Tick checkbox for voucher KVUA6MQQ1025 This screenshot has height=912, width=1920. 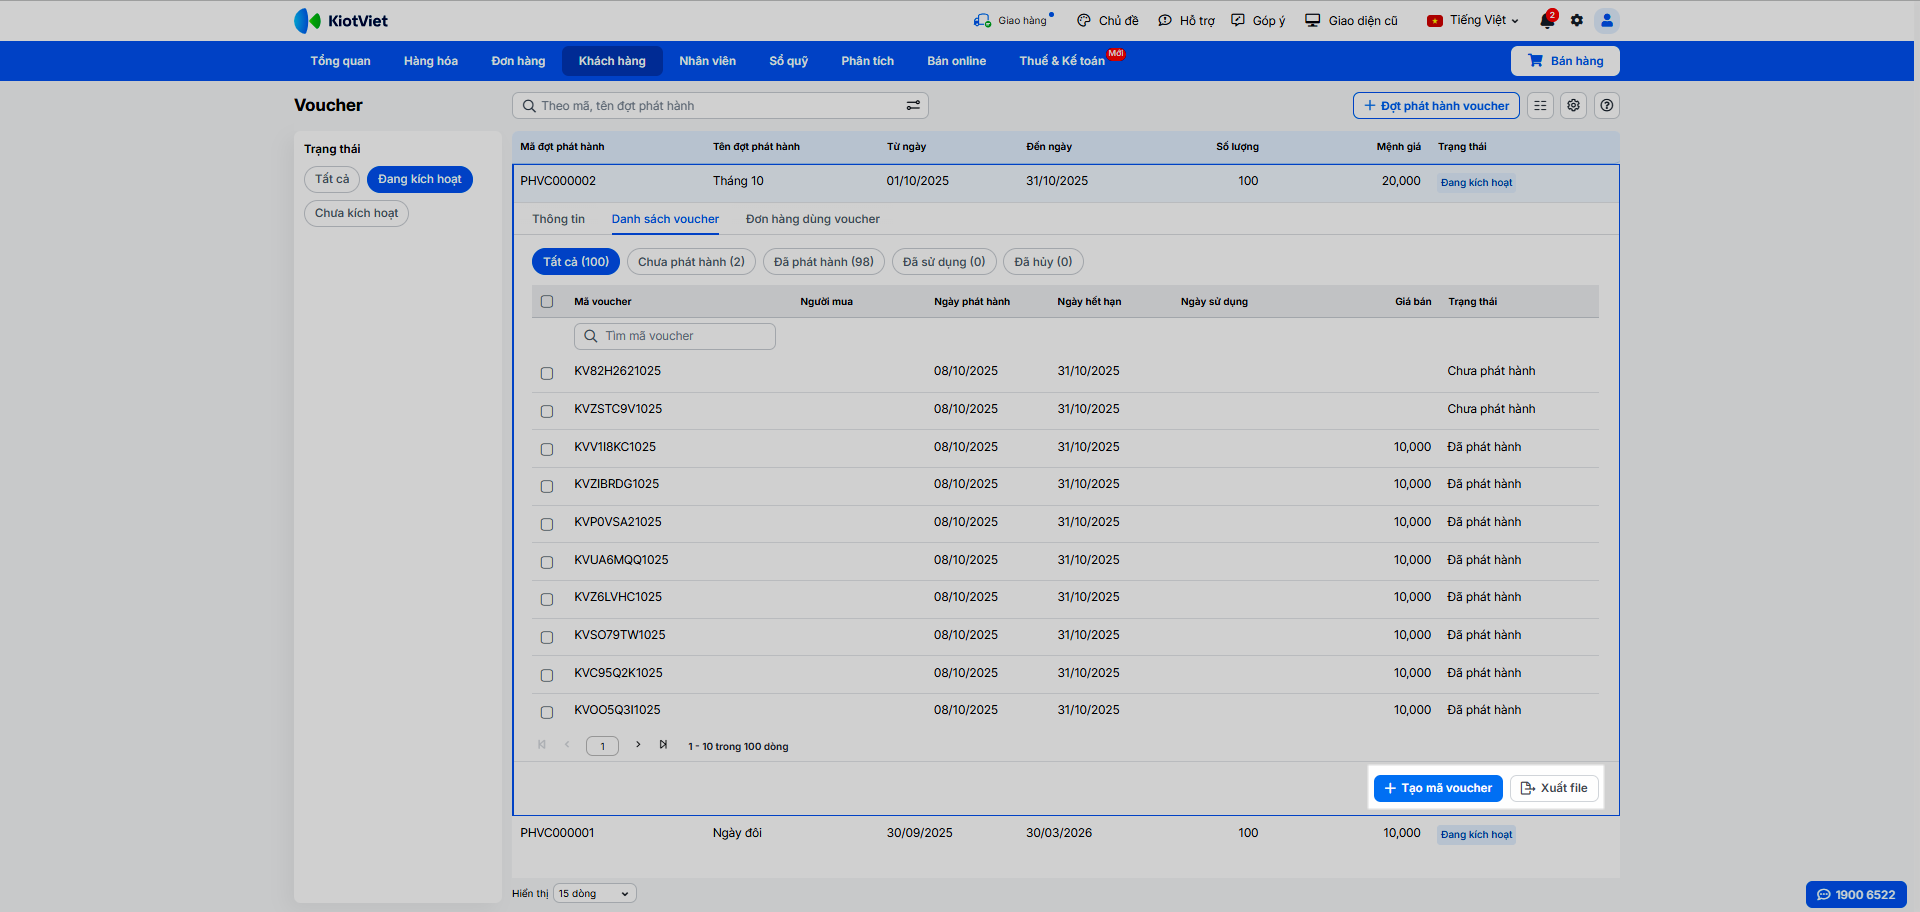pos(547,562)
